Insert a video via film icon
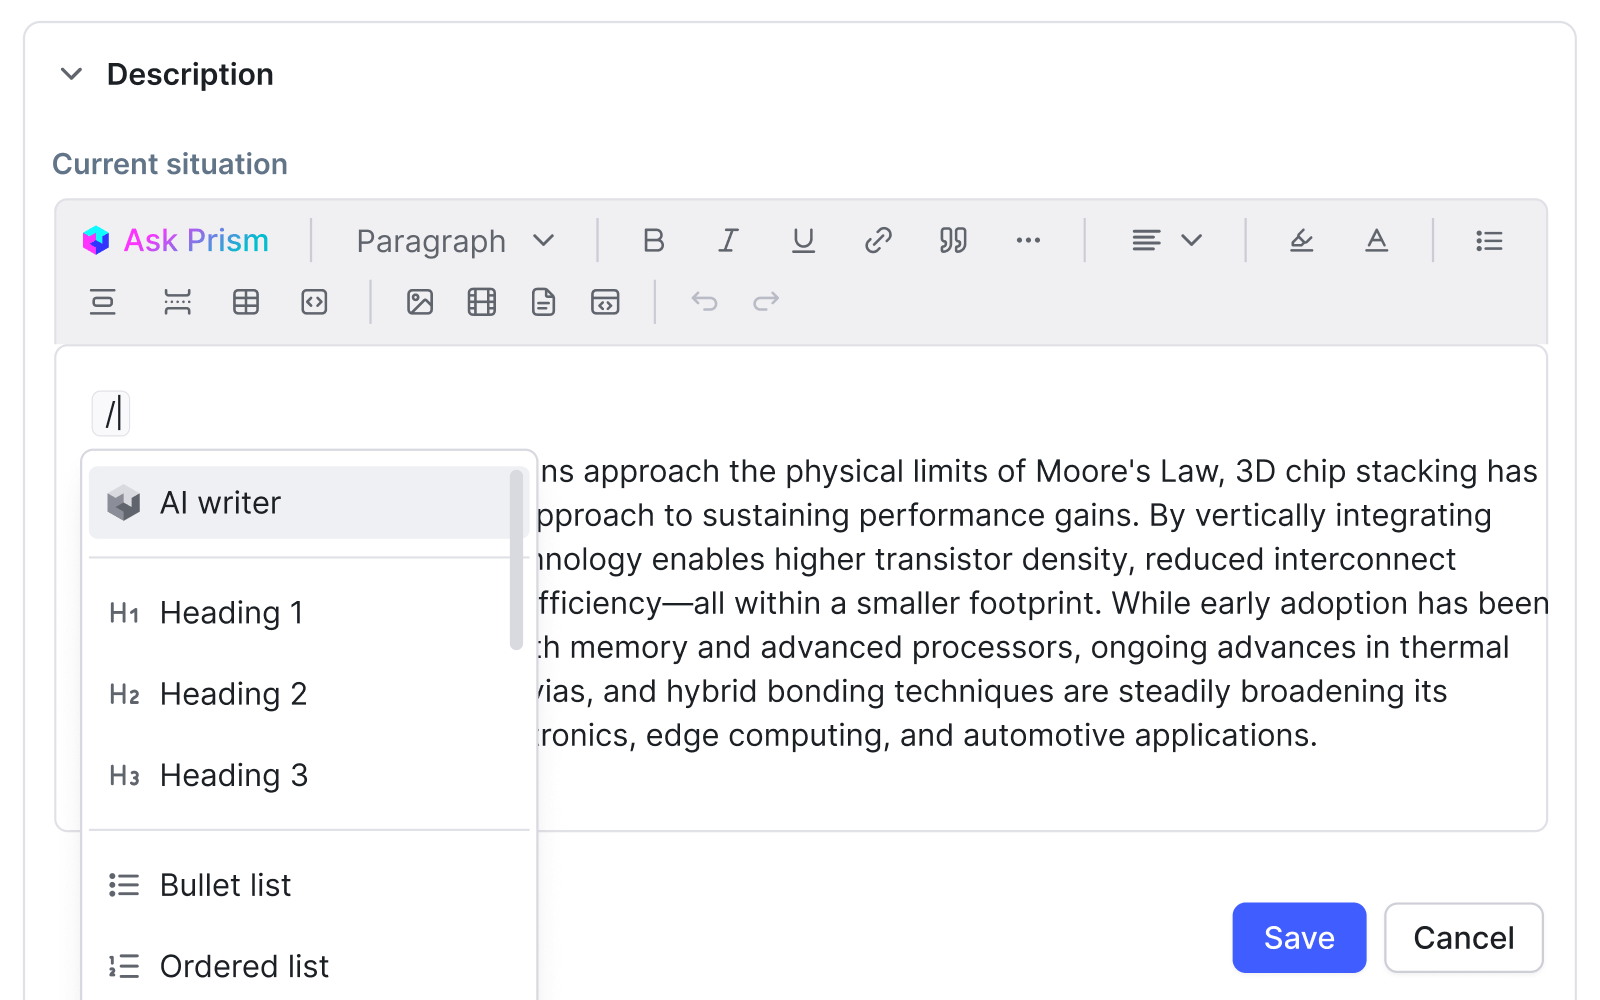1600x1000 pixels. 482,302
